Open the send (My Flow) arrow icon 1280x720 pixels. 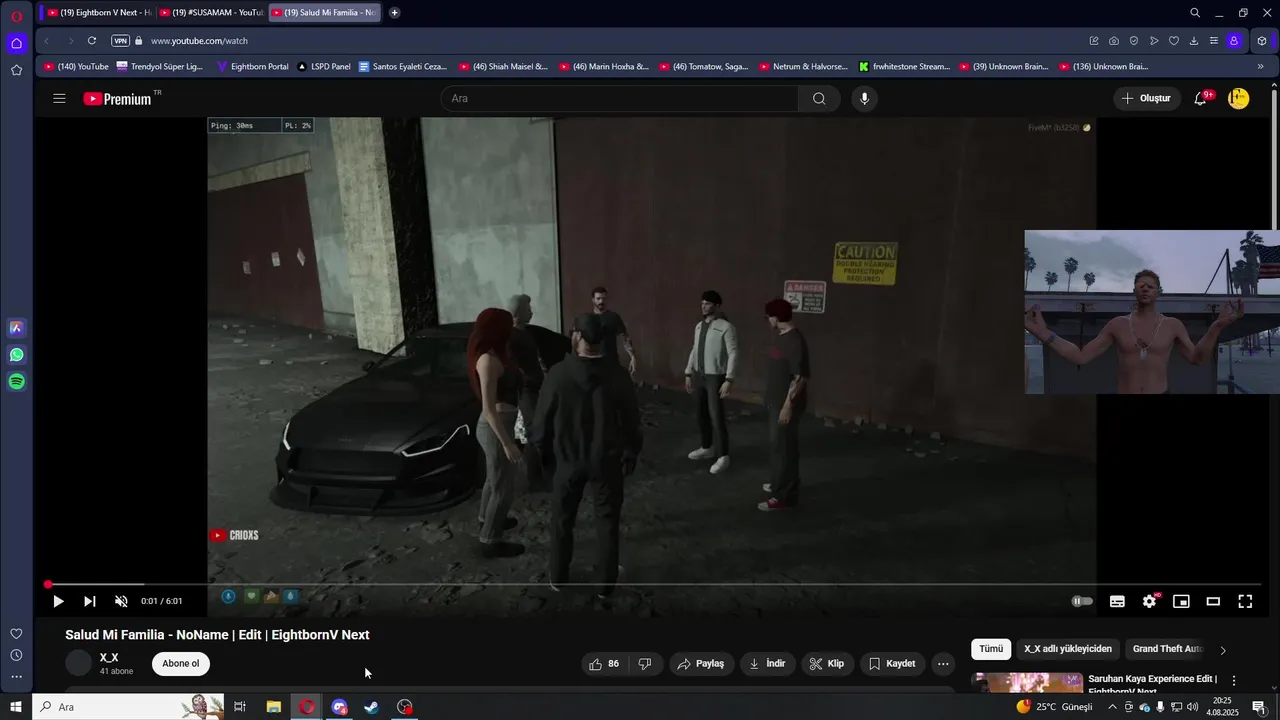pos(1154,41)
